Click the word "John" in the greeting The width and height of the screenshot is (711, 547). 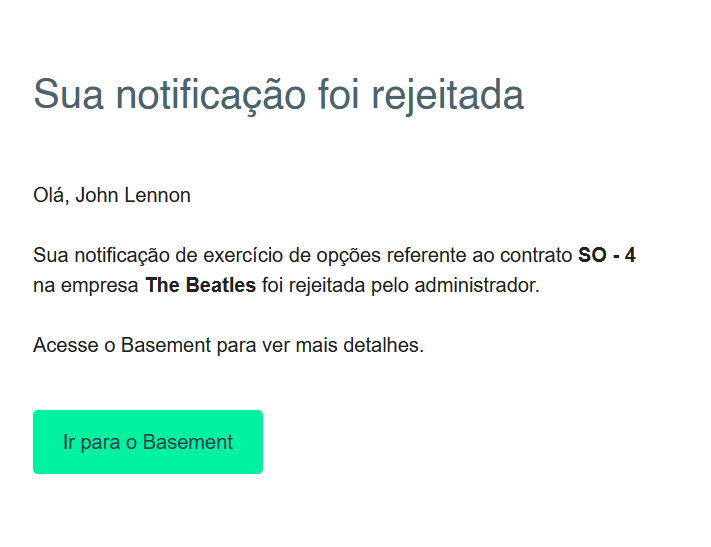pyautogui.click(x=97, y=195)
